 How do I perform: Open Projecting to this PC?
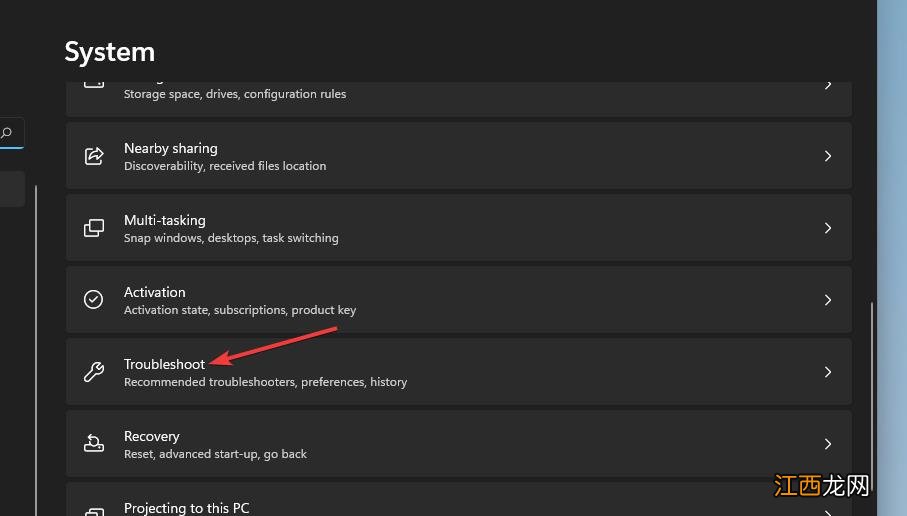coord(459,499)
